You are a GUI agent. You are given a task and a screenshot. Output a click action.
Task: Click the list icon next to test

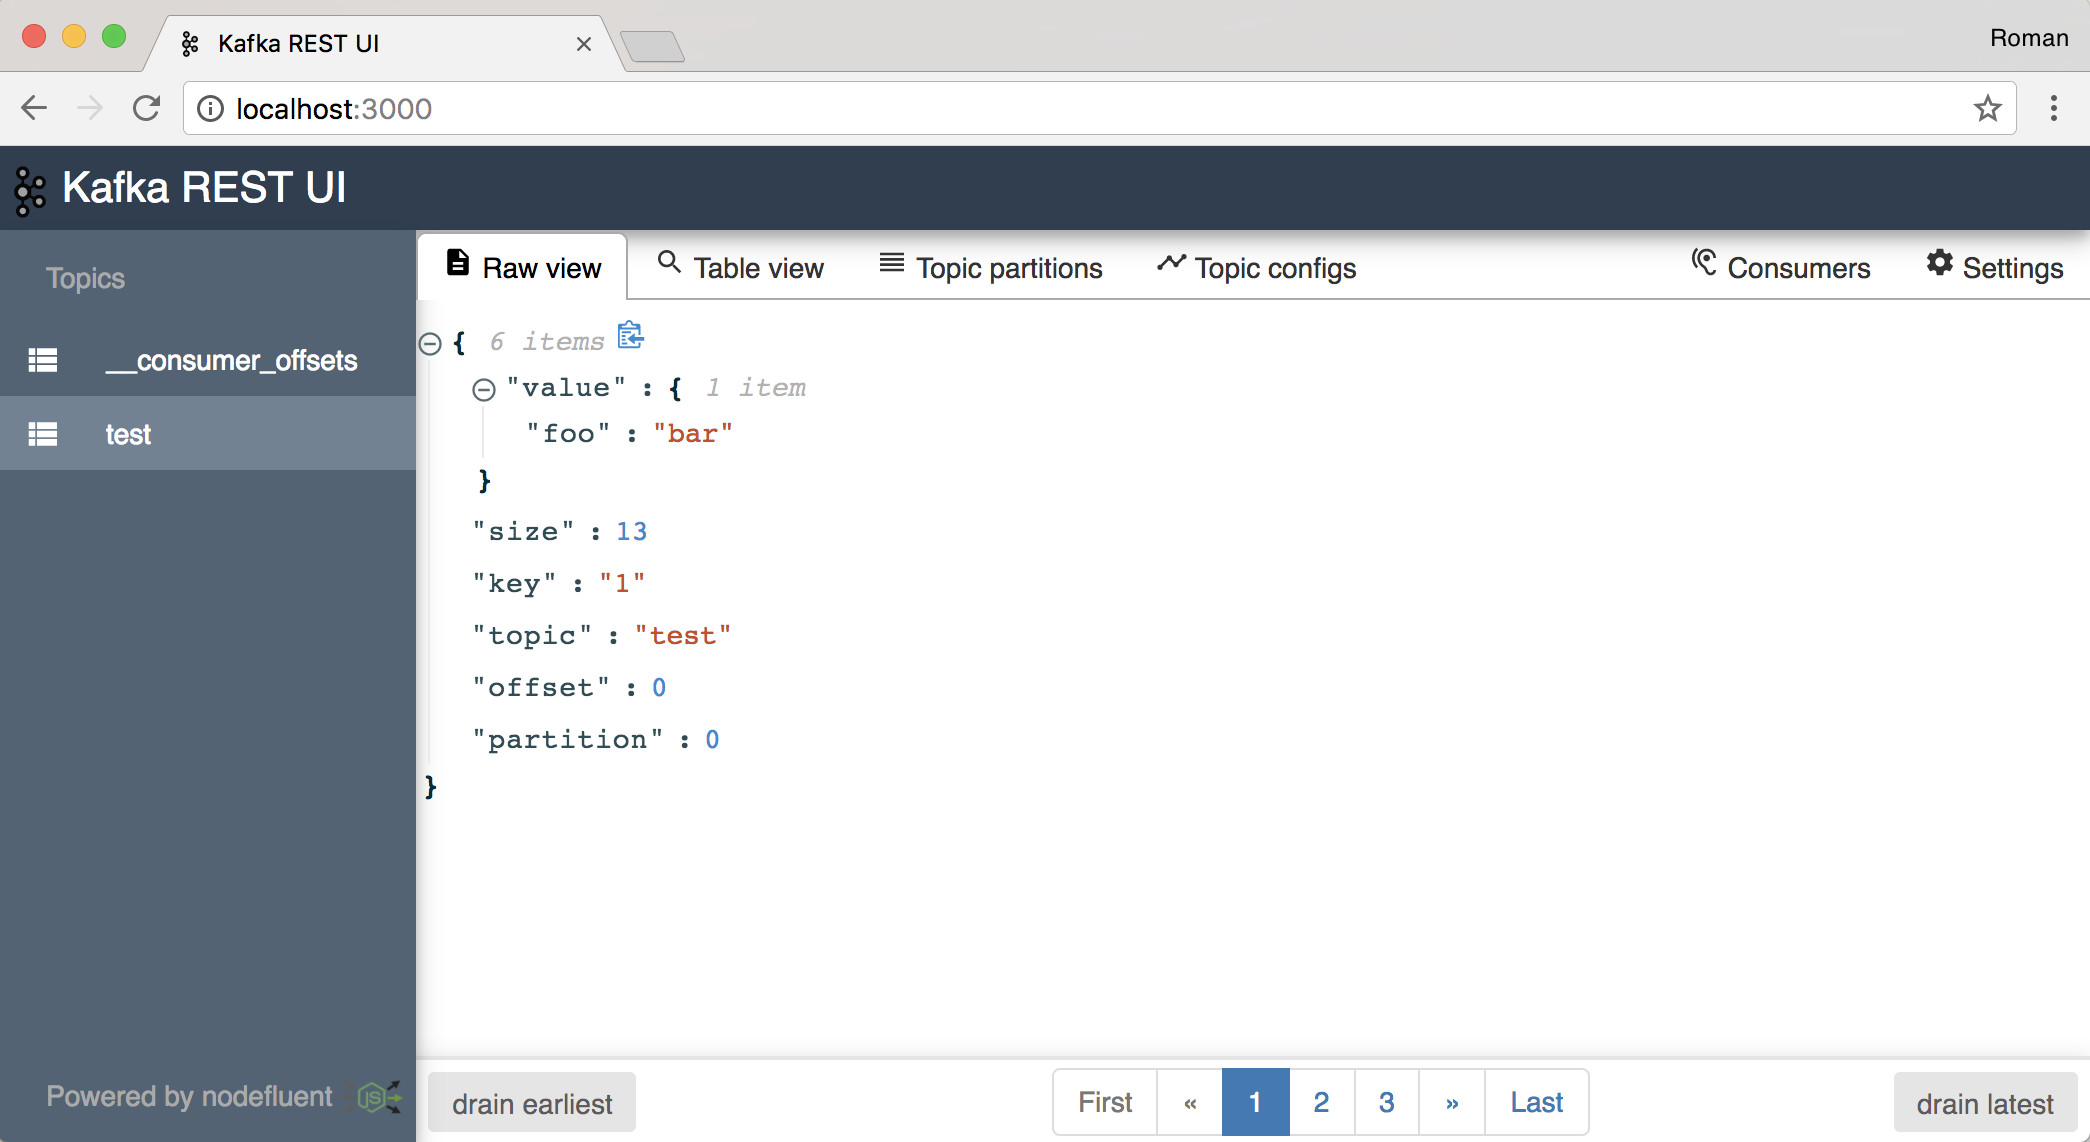click(x=43, y=434)
